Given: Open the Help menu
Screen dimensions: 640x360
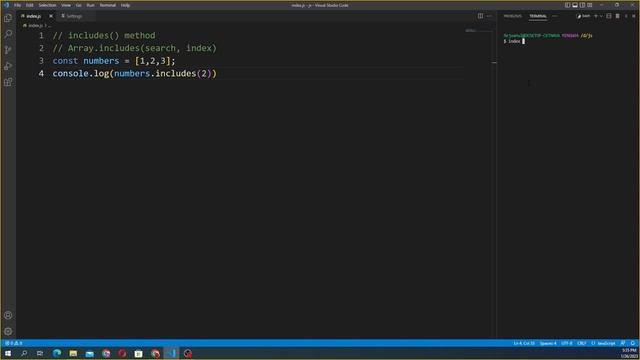Looking at the screenshot, I should click(x=125, y=5).
